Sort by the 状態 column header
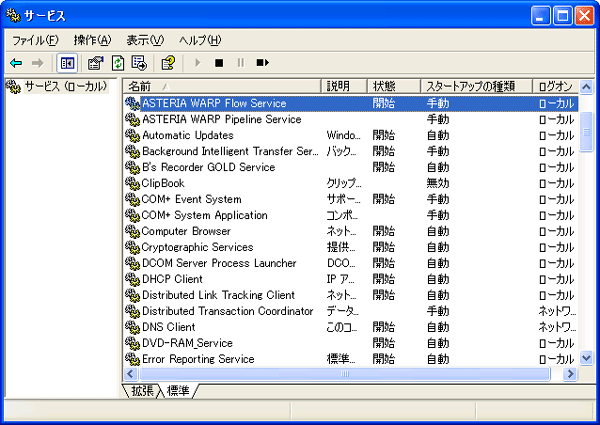This screenshot has height=425, width=600. [394, 86]
